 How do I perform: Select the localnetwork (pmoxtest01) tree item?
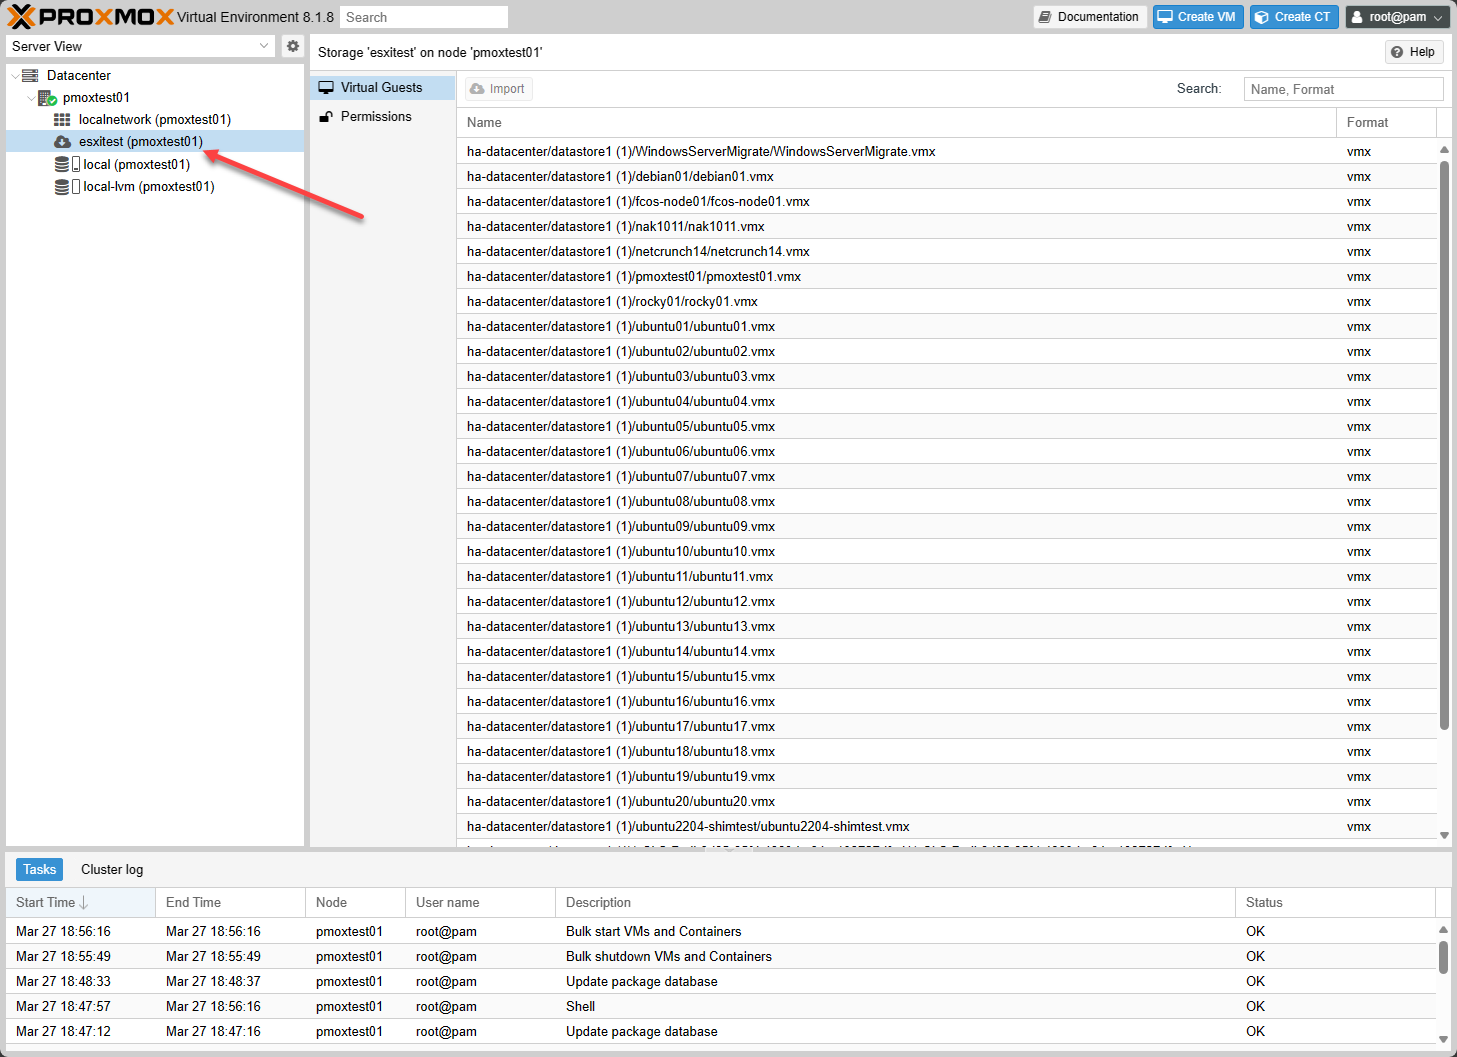(x=155, y=120)
